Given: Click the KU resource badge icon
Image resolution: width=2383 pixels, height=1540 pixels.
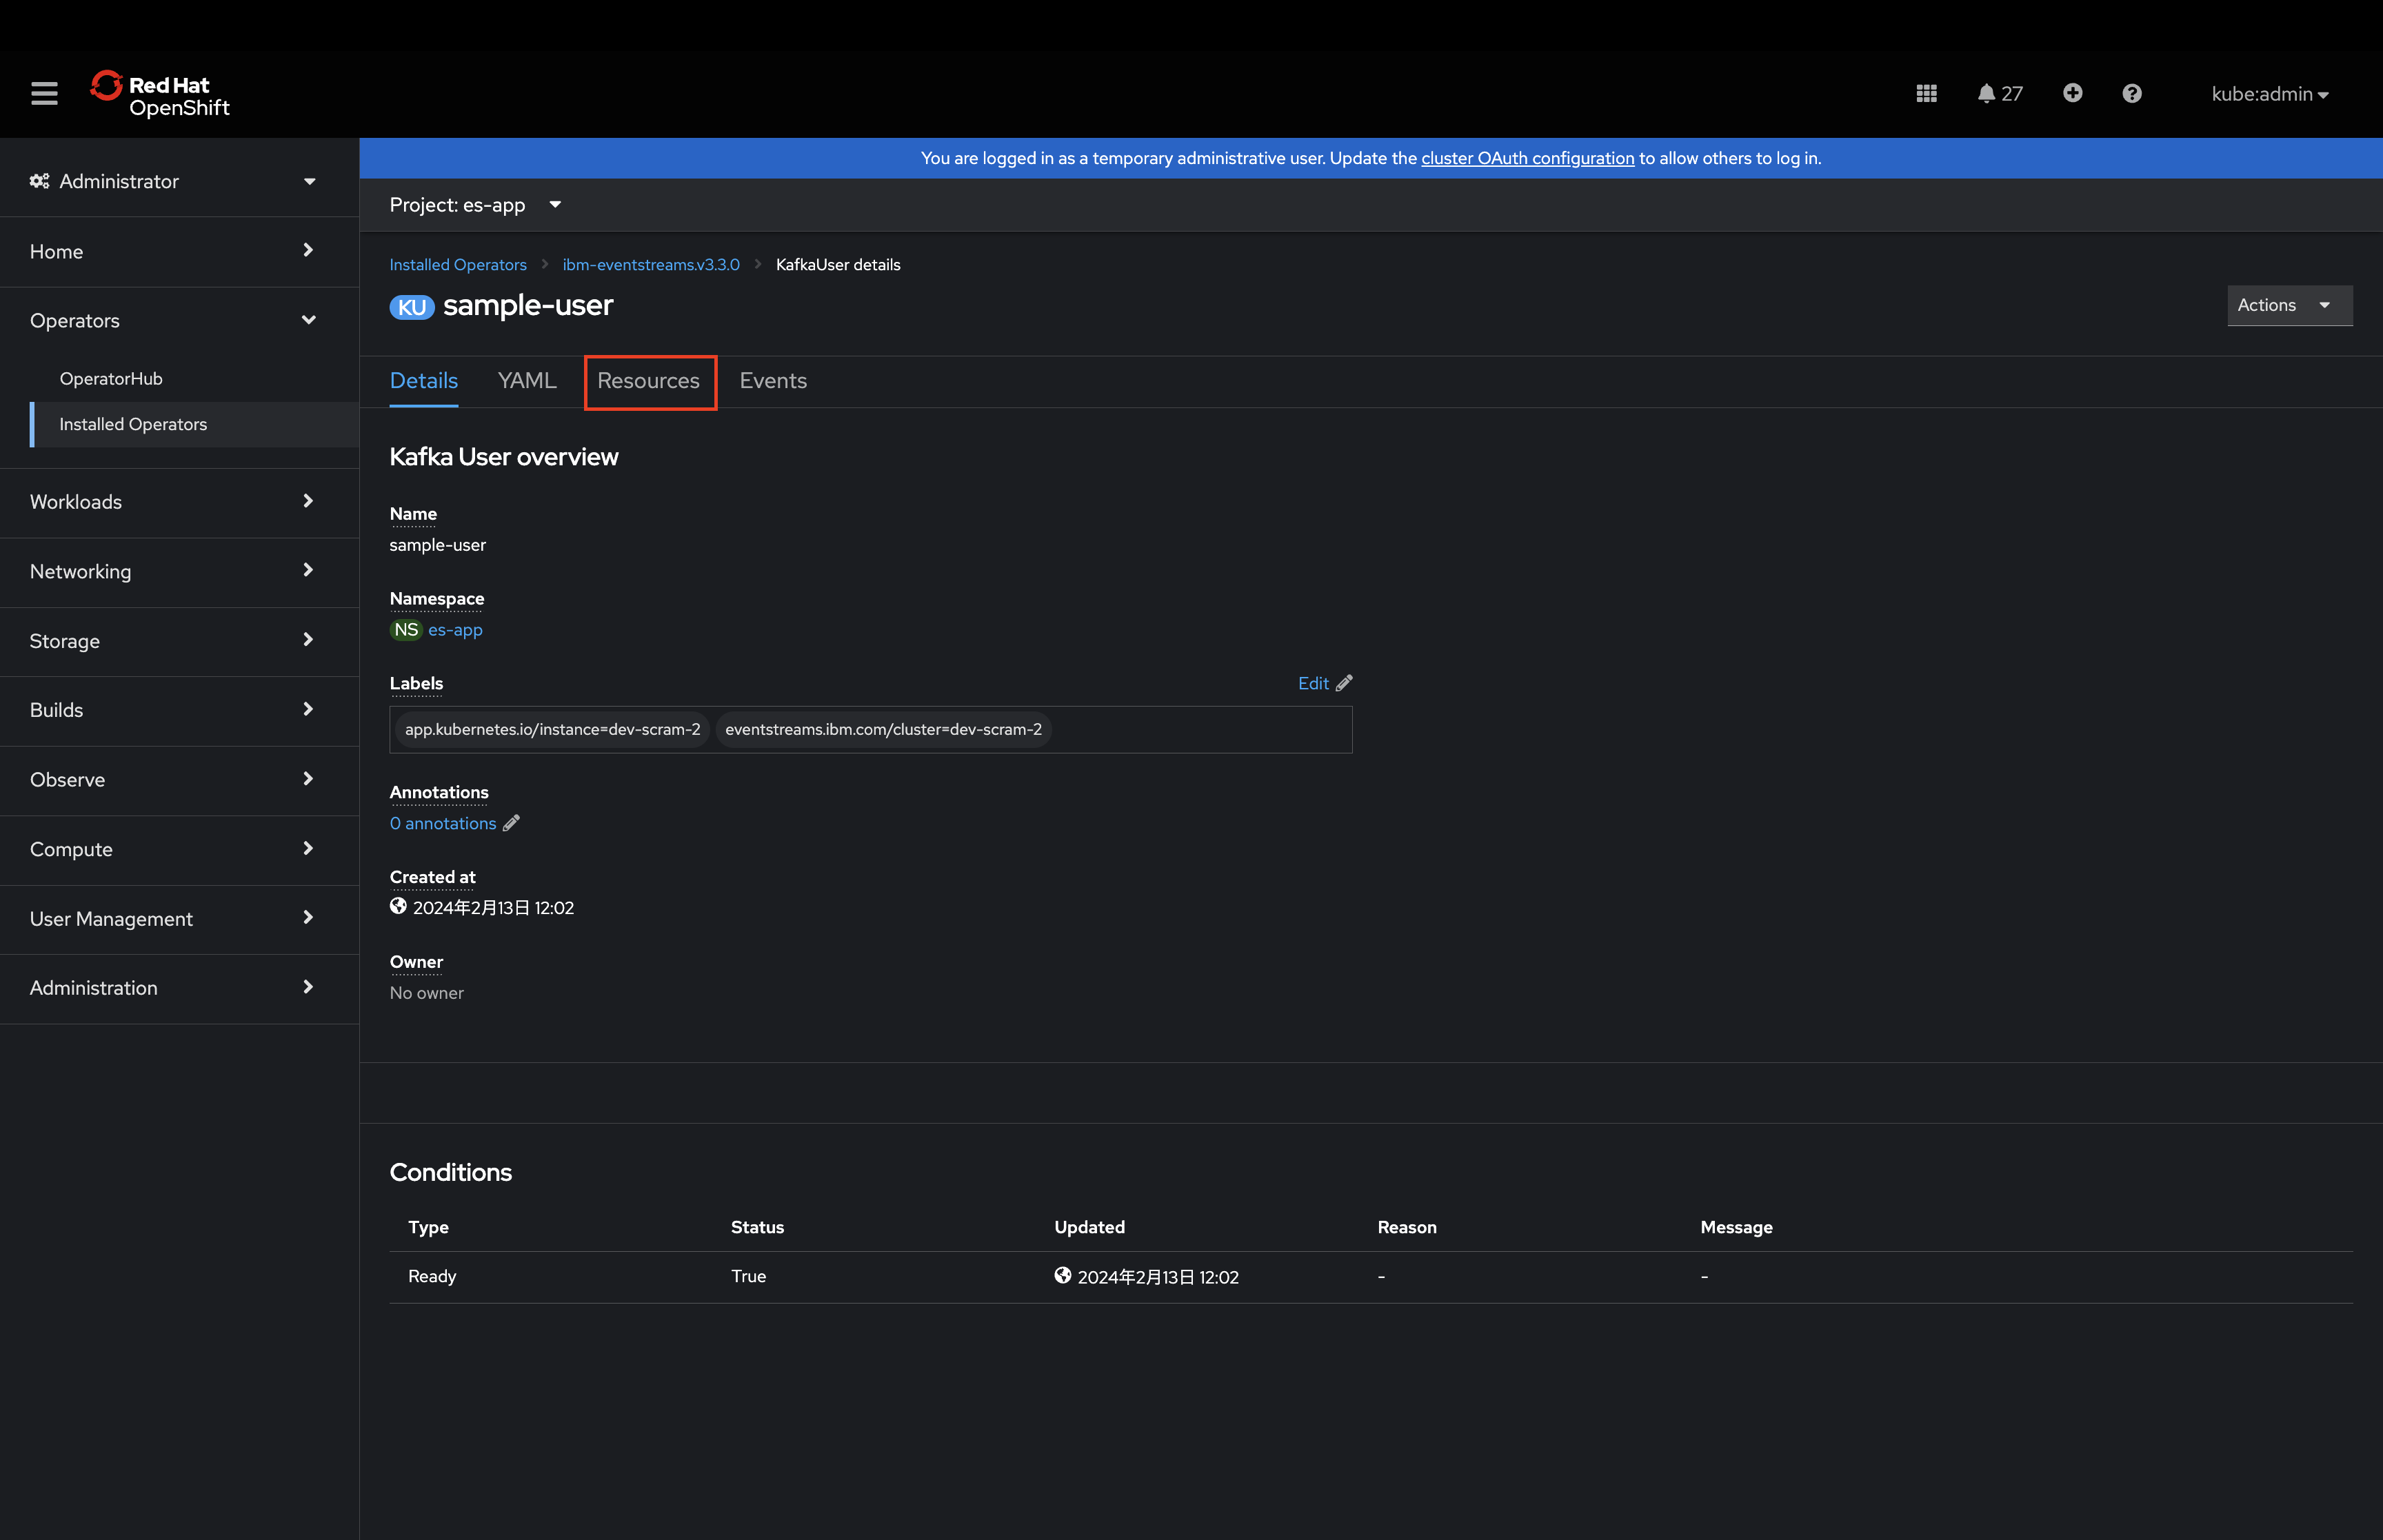Looking at the screenshot, I should [411, 307].
